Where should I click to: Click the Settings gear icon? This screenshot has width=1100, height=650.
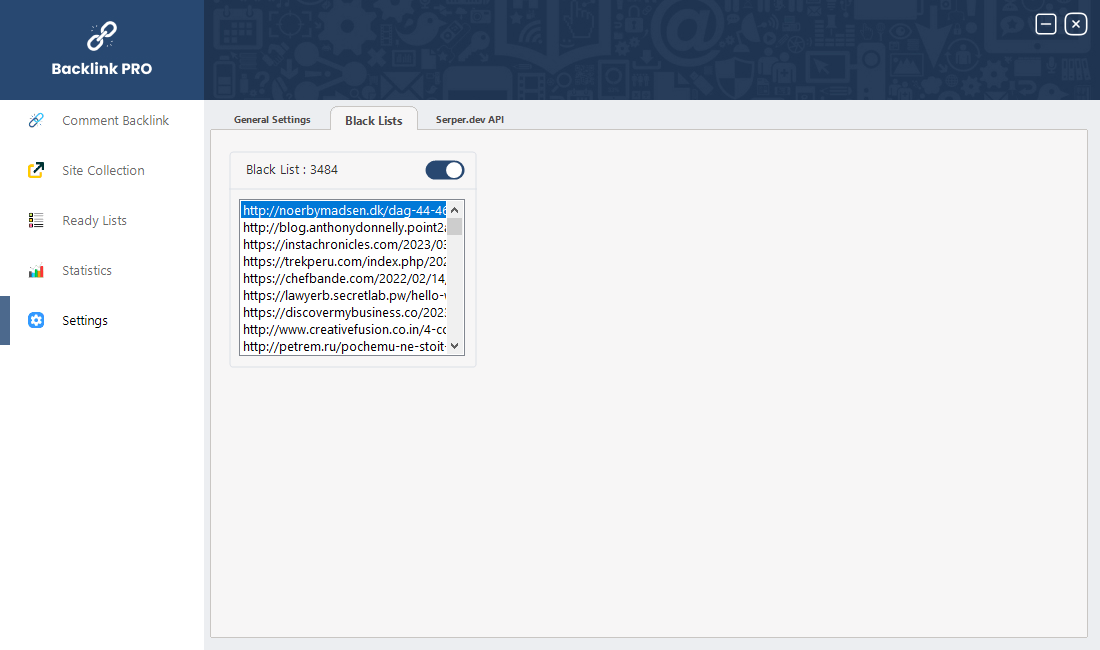36,321
